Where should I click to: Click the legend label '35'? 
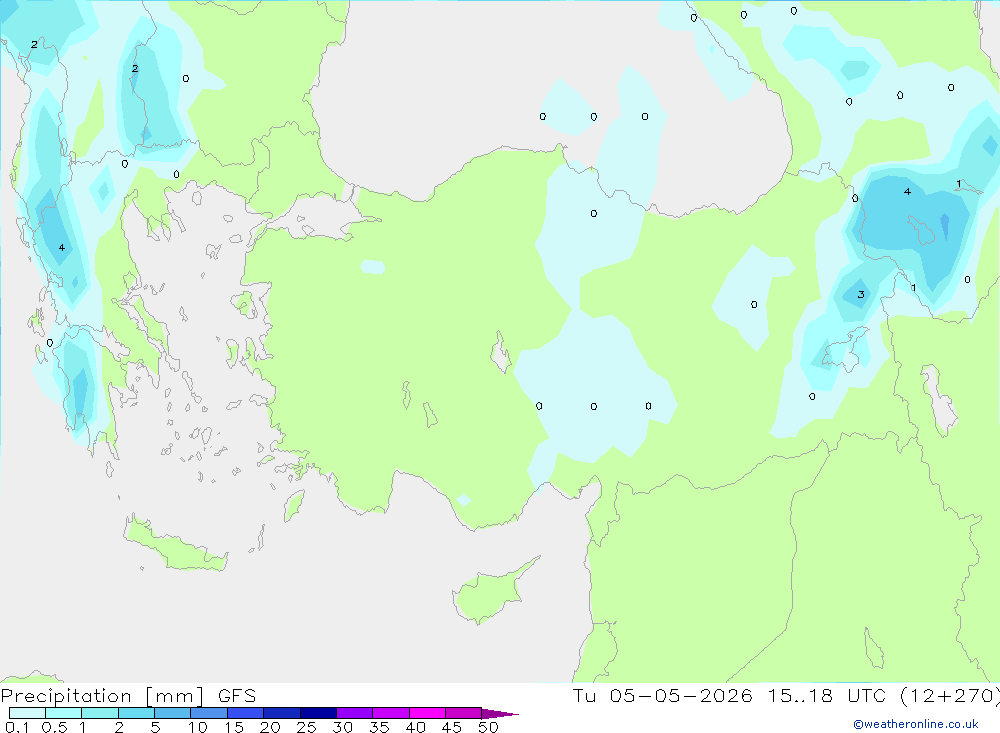(379, 727)
